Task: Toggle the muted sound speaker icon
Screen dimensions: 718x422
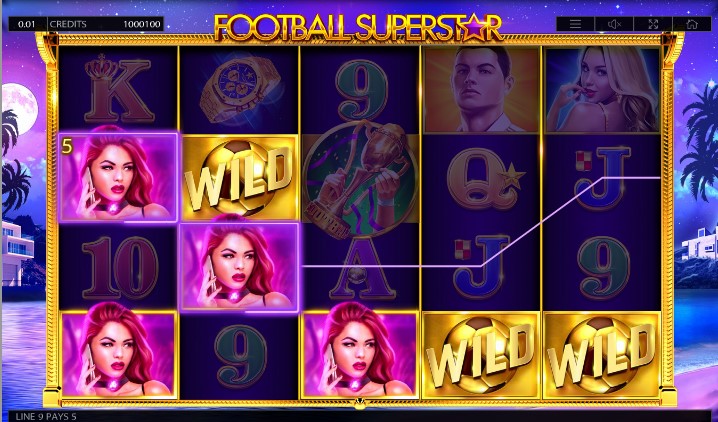Action: [x=614, y=24]
